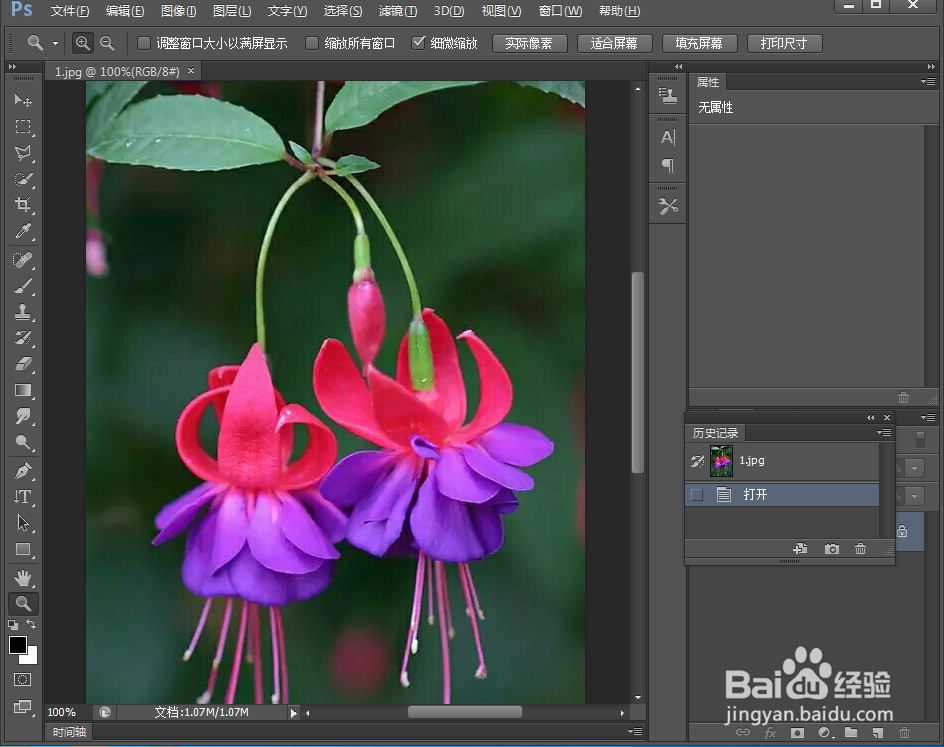The width and height of the screenshot is (944, 747).
Task: Click Zoom In icon in options bar
Action: [82, 43]
